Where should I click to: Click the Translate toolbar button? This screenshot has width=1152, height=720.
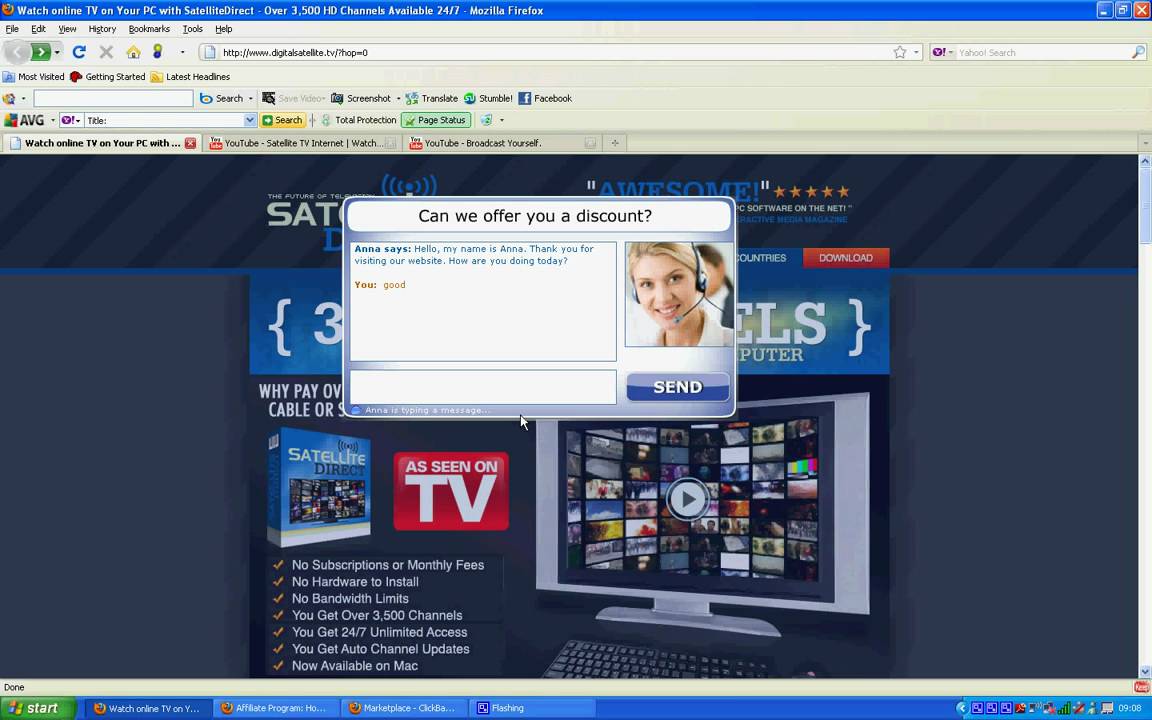tap(432, 98)
